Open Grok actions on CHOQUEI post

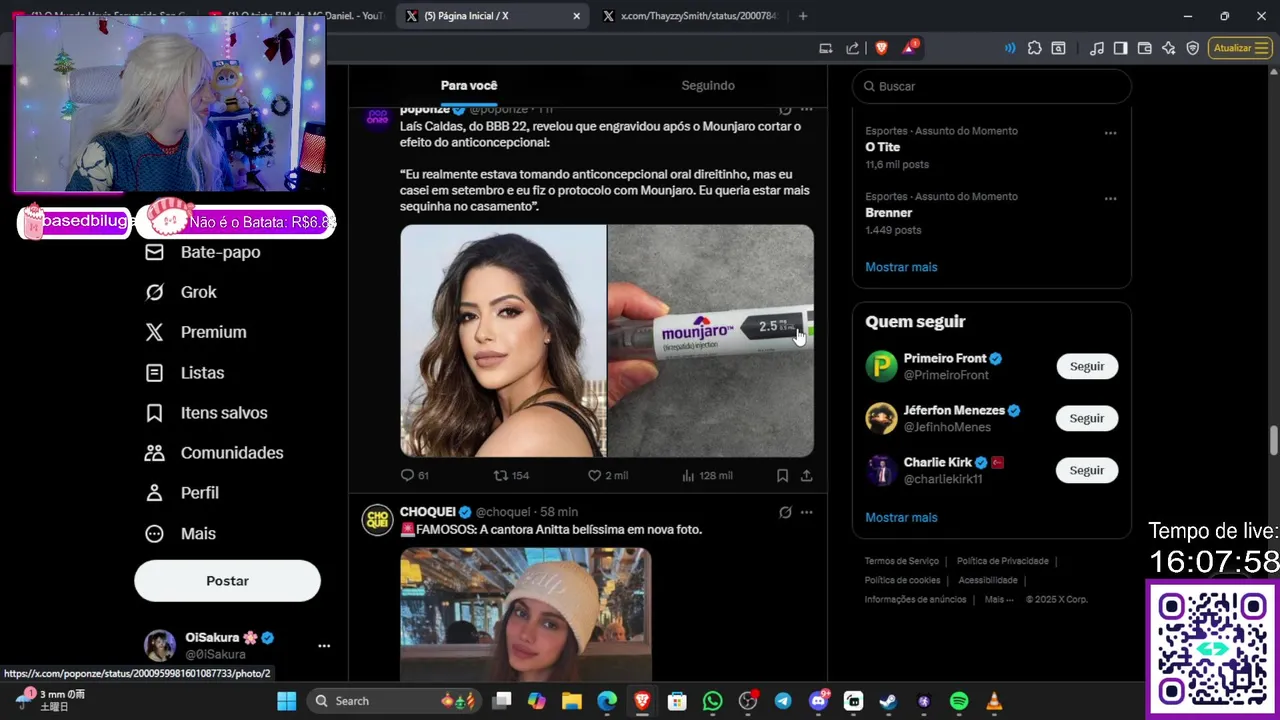point(785,512)
